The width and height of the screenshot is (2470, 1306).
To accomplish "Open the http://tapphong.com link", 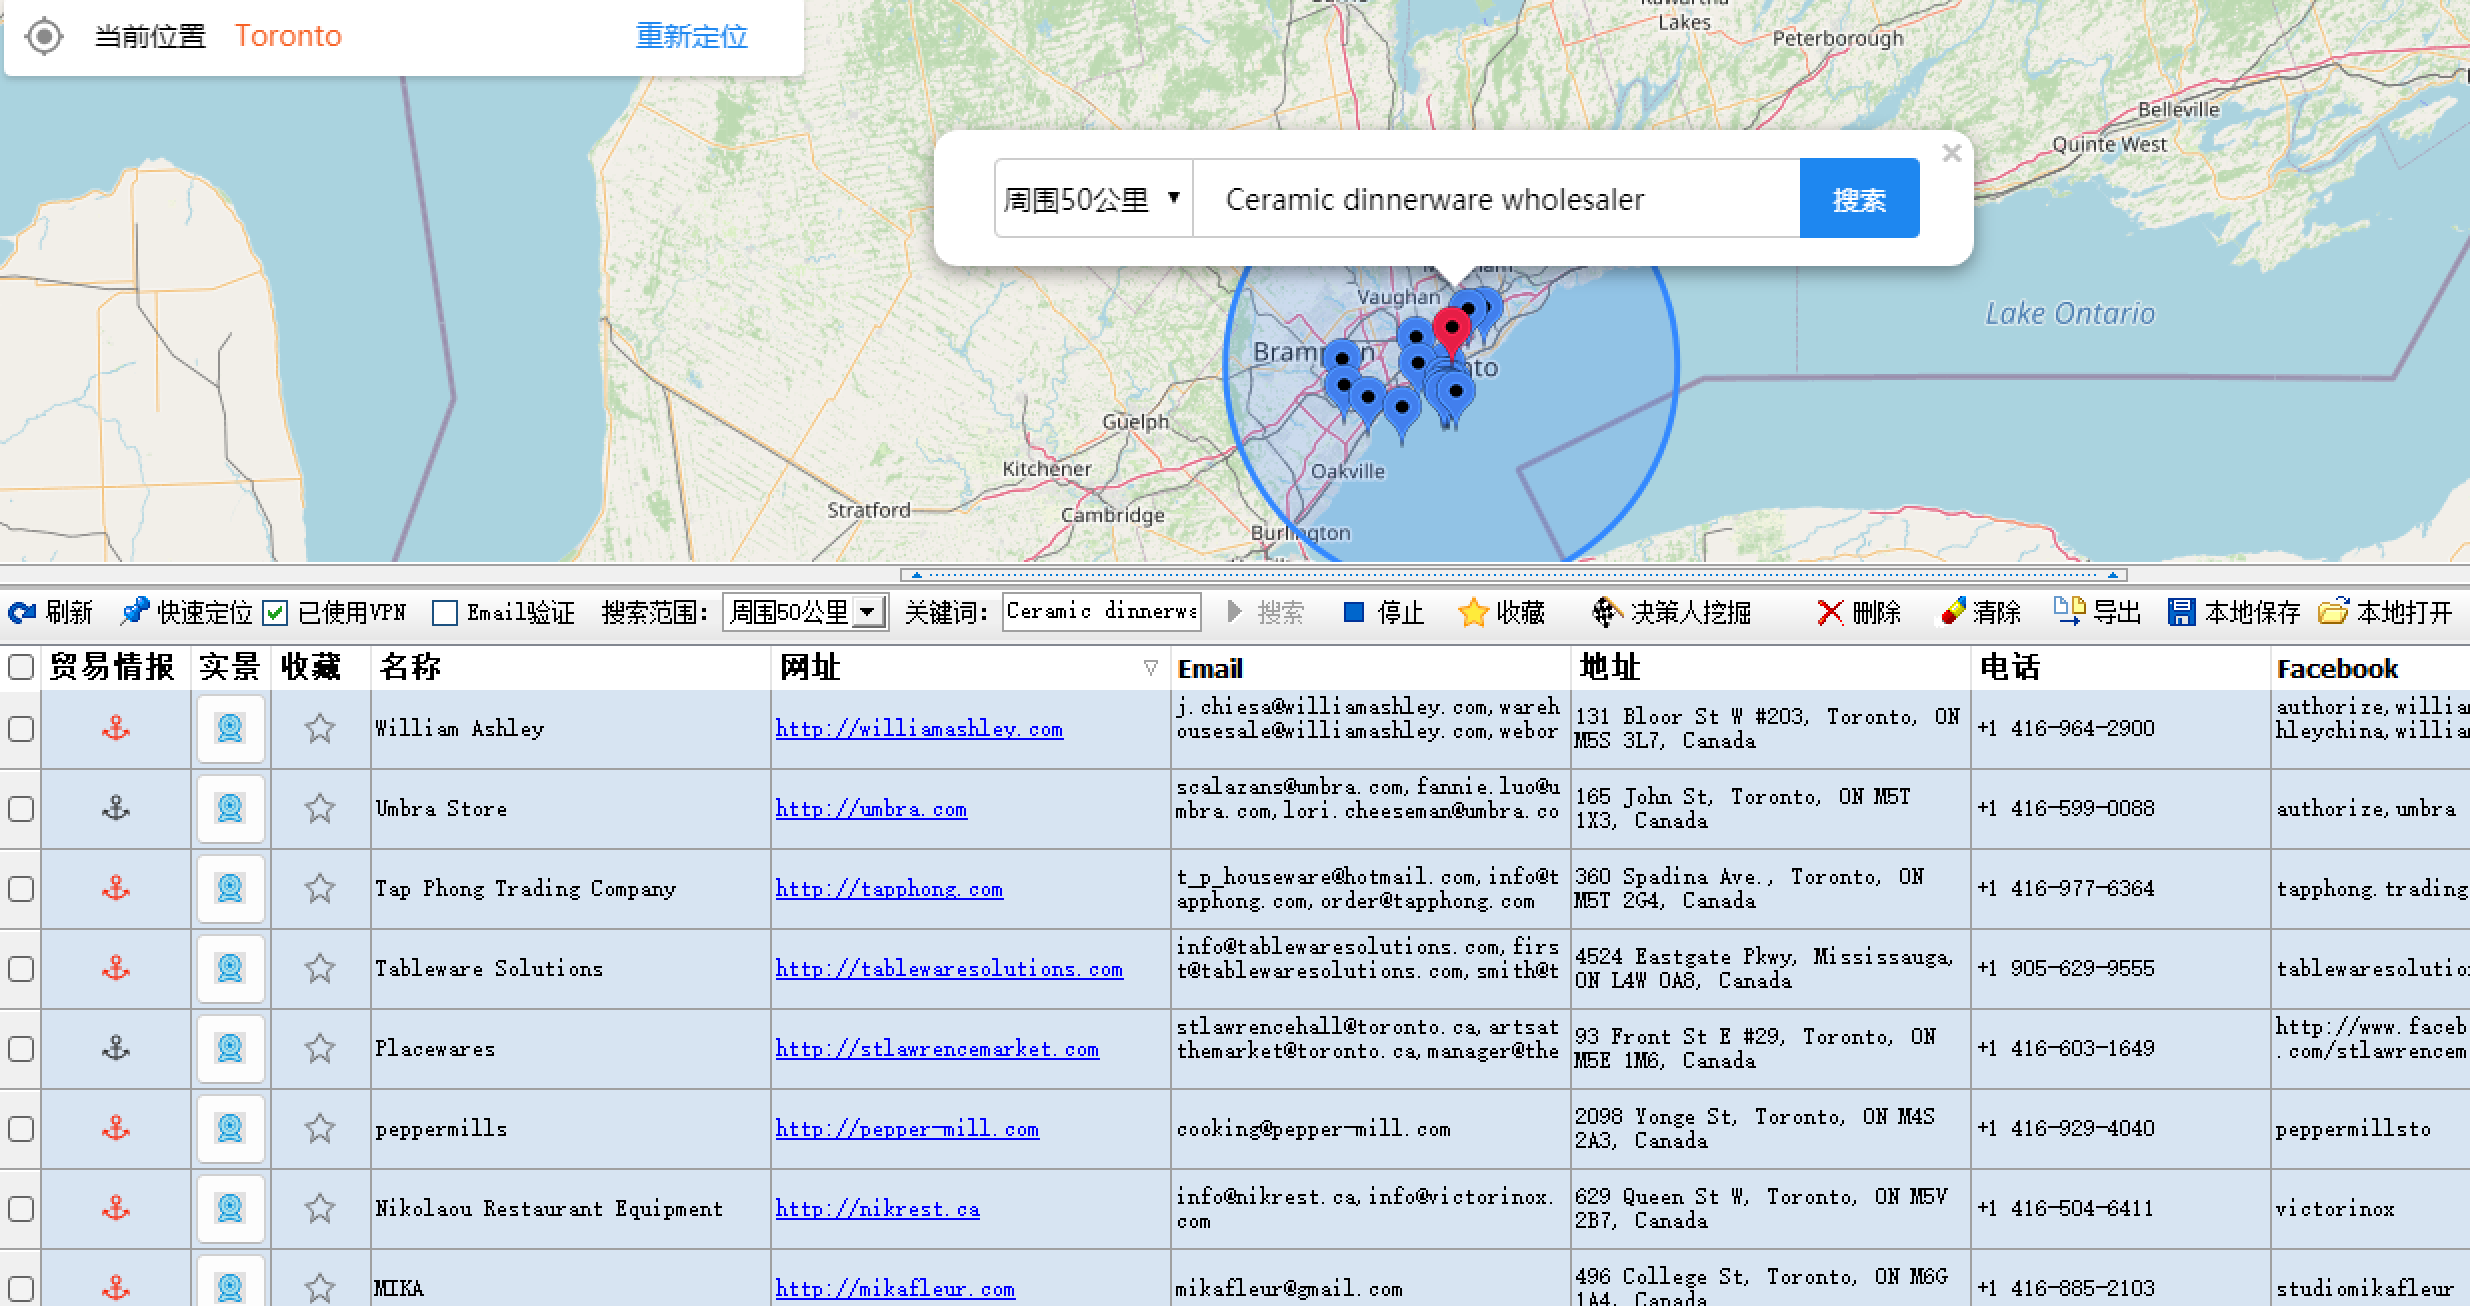I will [x=889, y=889].
